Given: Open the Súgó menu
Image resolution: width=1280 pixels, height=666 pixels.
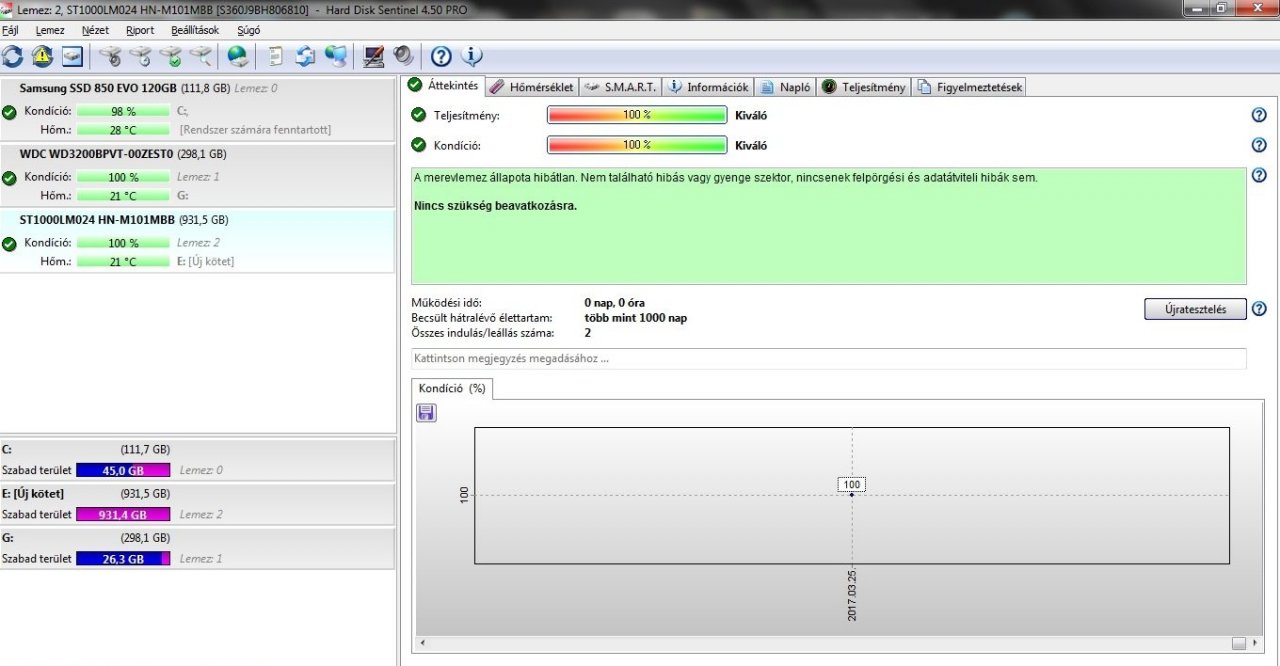Looking at the screenshot, I should point(247,30).
